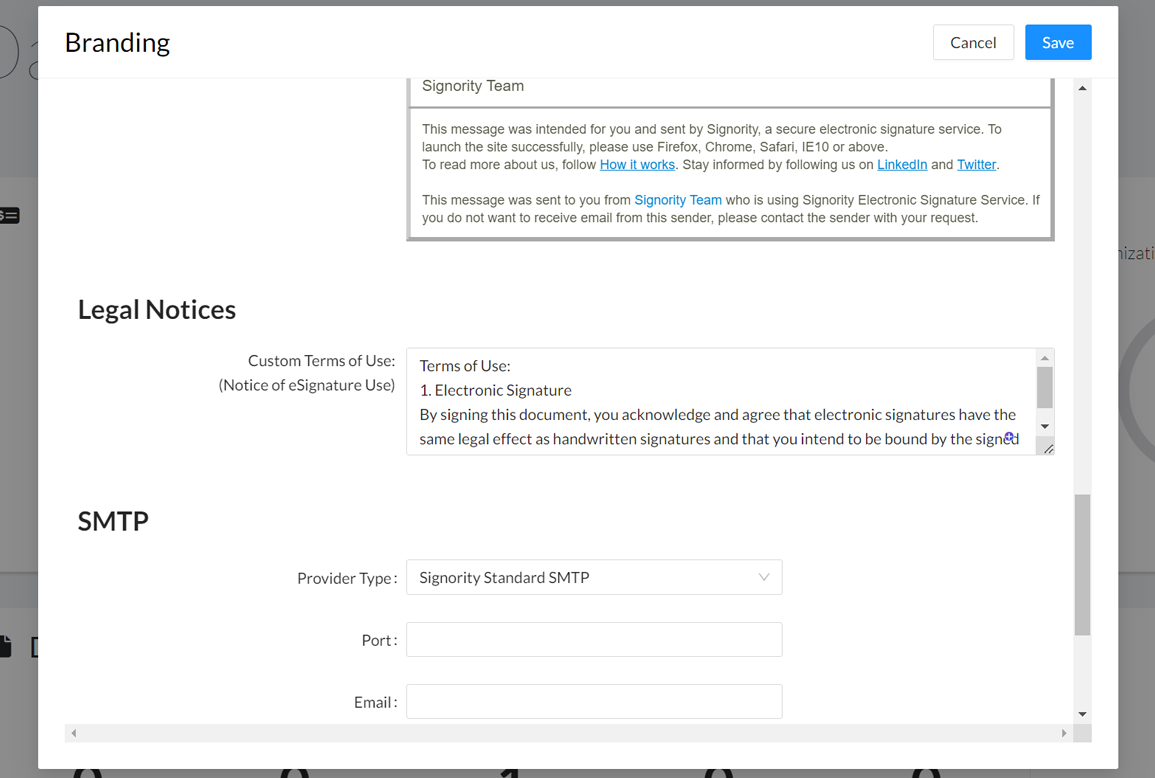Open the How it works link
Image resolution: width=1155 pixels, height=778 pixels.
click(637, 164)
